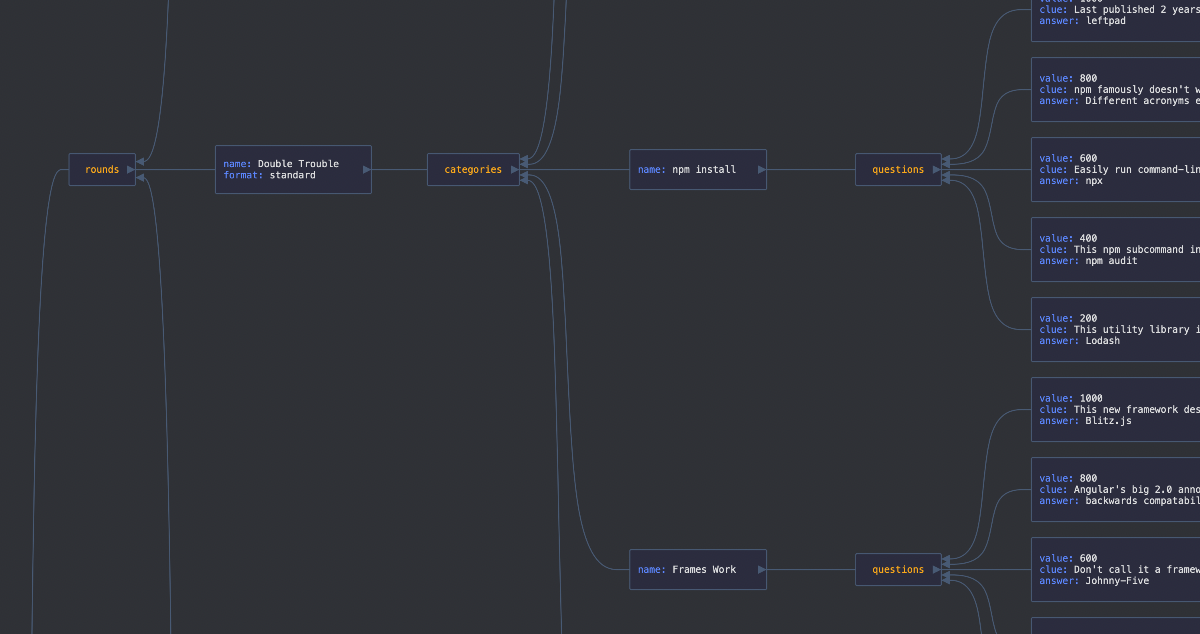Click the collapse arrow on the rounds node
Image resolution: width=1200 pixels, height=634 pixels.
coord(128,169)
